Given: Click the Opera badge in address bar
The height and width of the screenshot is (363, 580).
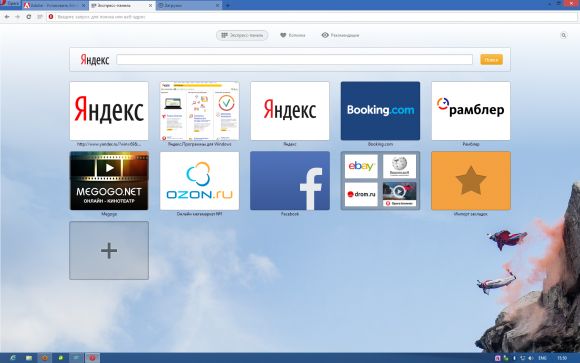Looking at the screenshot, I should (51, 17).
